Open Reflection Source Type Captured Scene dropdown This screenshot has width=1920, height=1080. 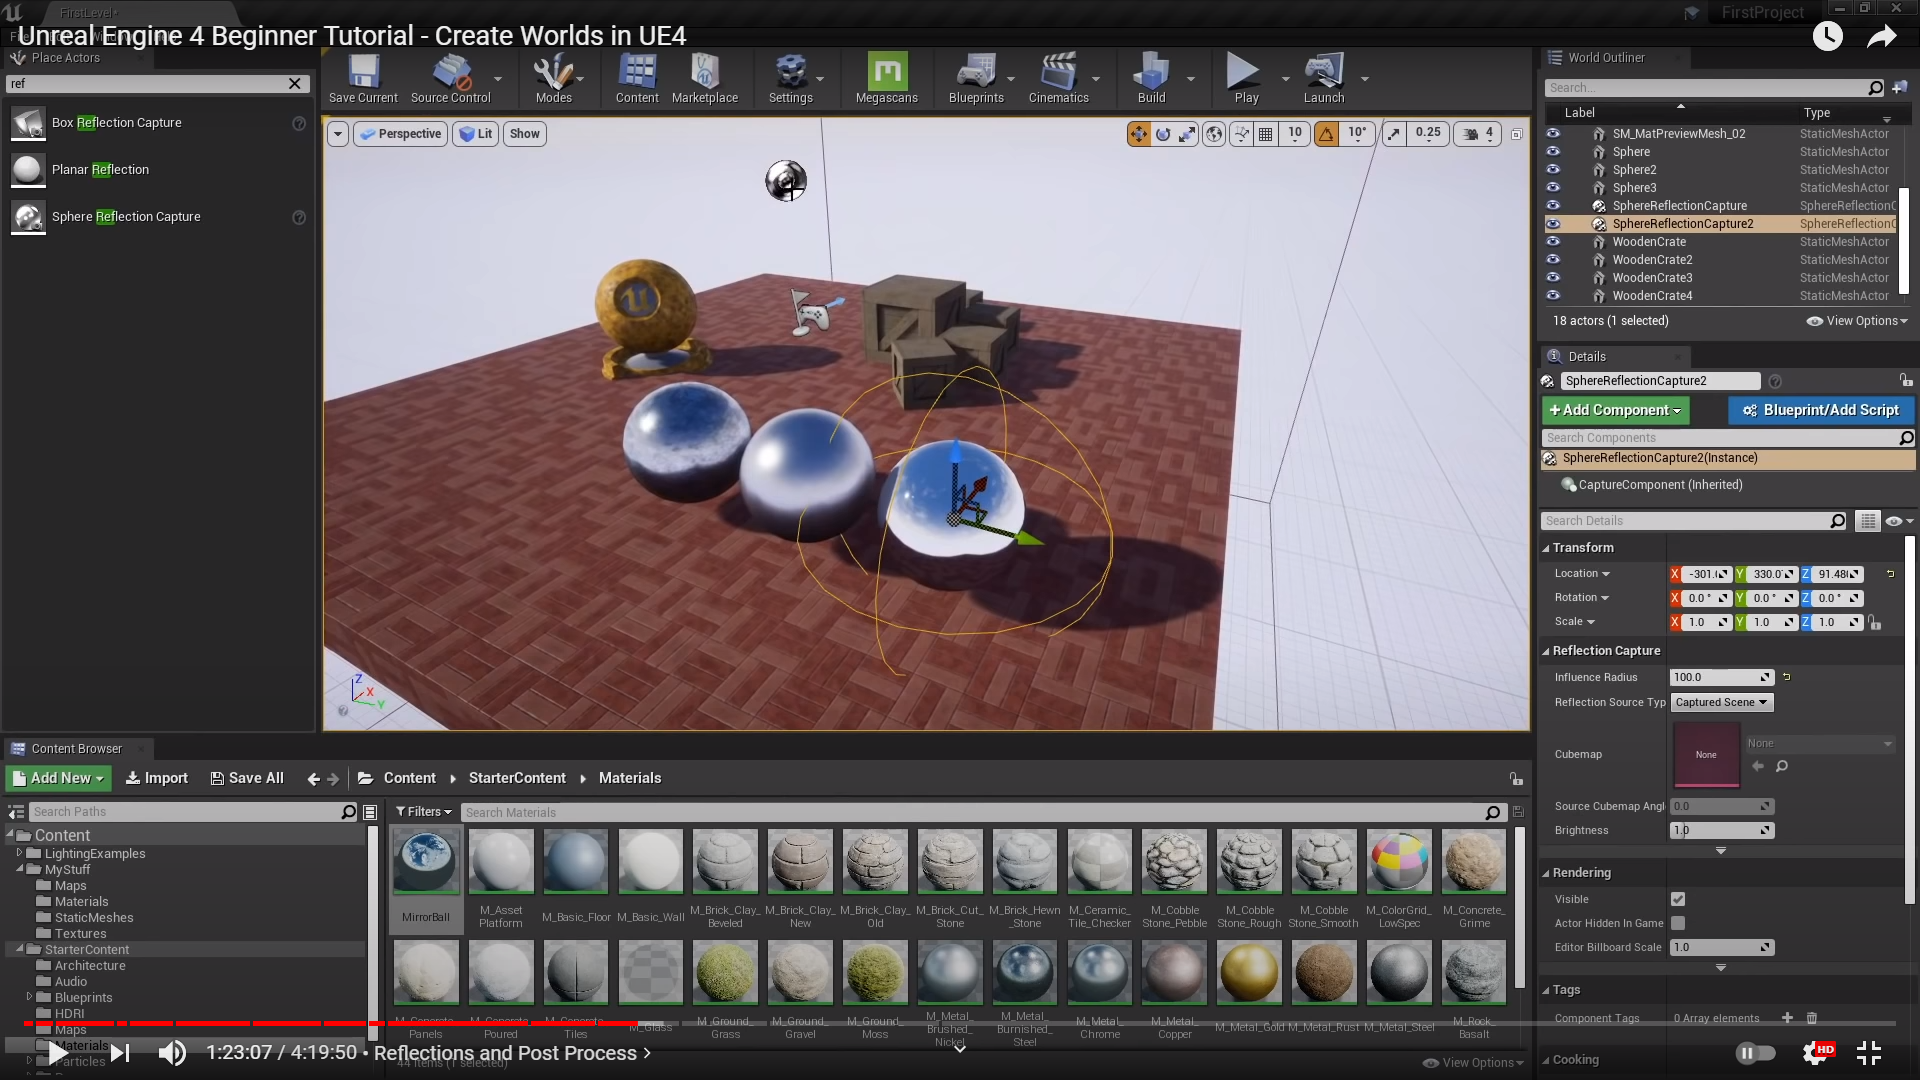coord(1722,703)
